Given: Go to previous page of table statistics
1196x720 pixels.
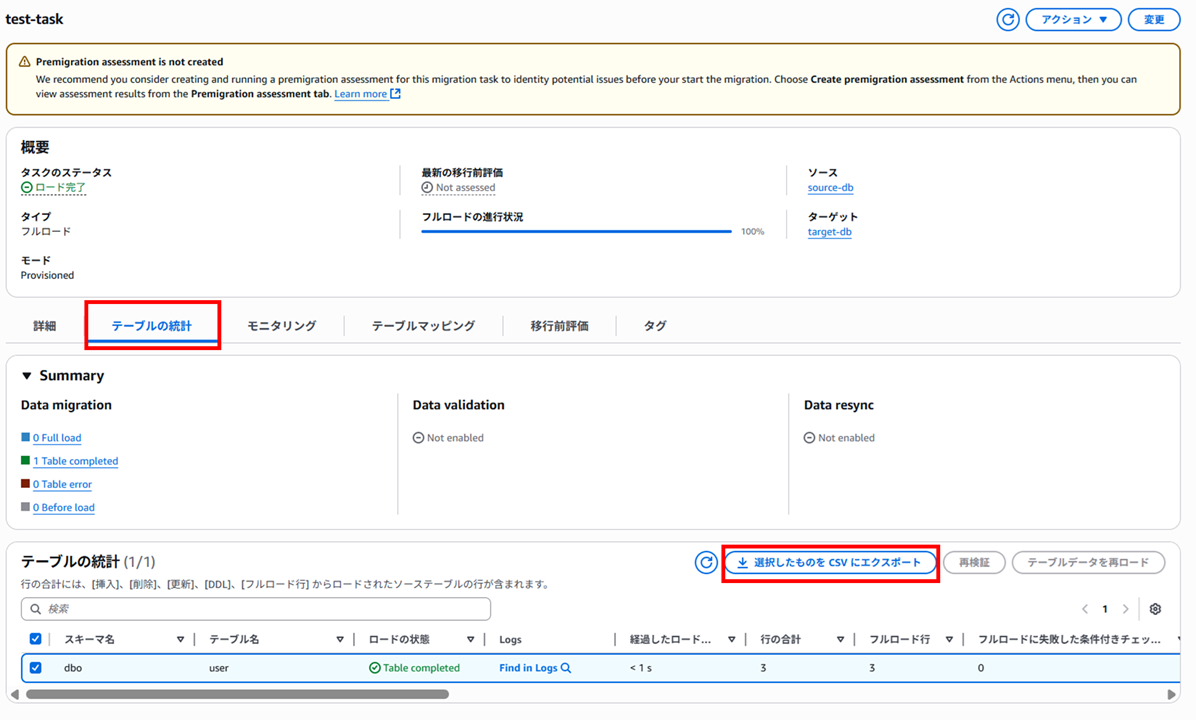Looking at the screenshot, I should coord(1085,609).
